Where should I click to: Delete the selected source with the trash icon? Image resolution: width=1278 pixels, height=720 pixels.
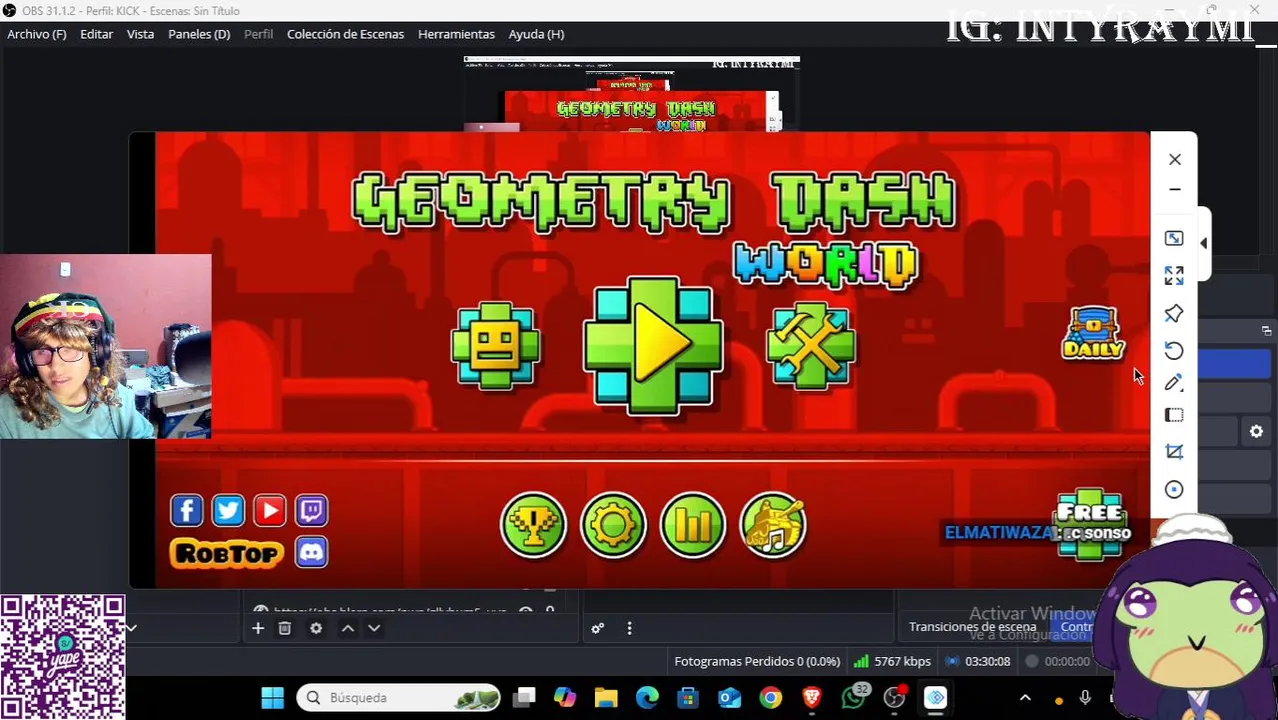coord(285,628)
